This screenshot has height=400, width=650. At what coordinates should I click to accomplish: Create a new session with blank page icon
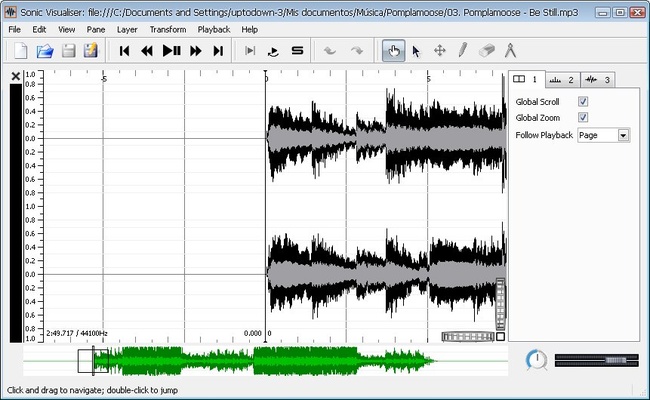(x=21, y=51)
